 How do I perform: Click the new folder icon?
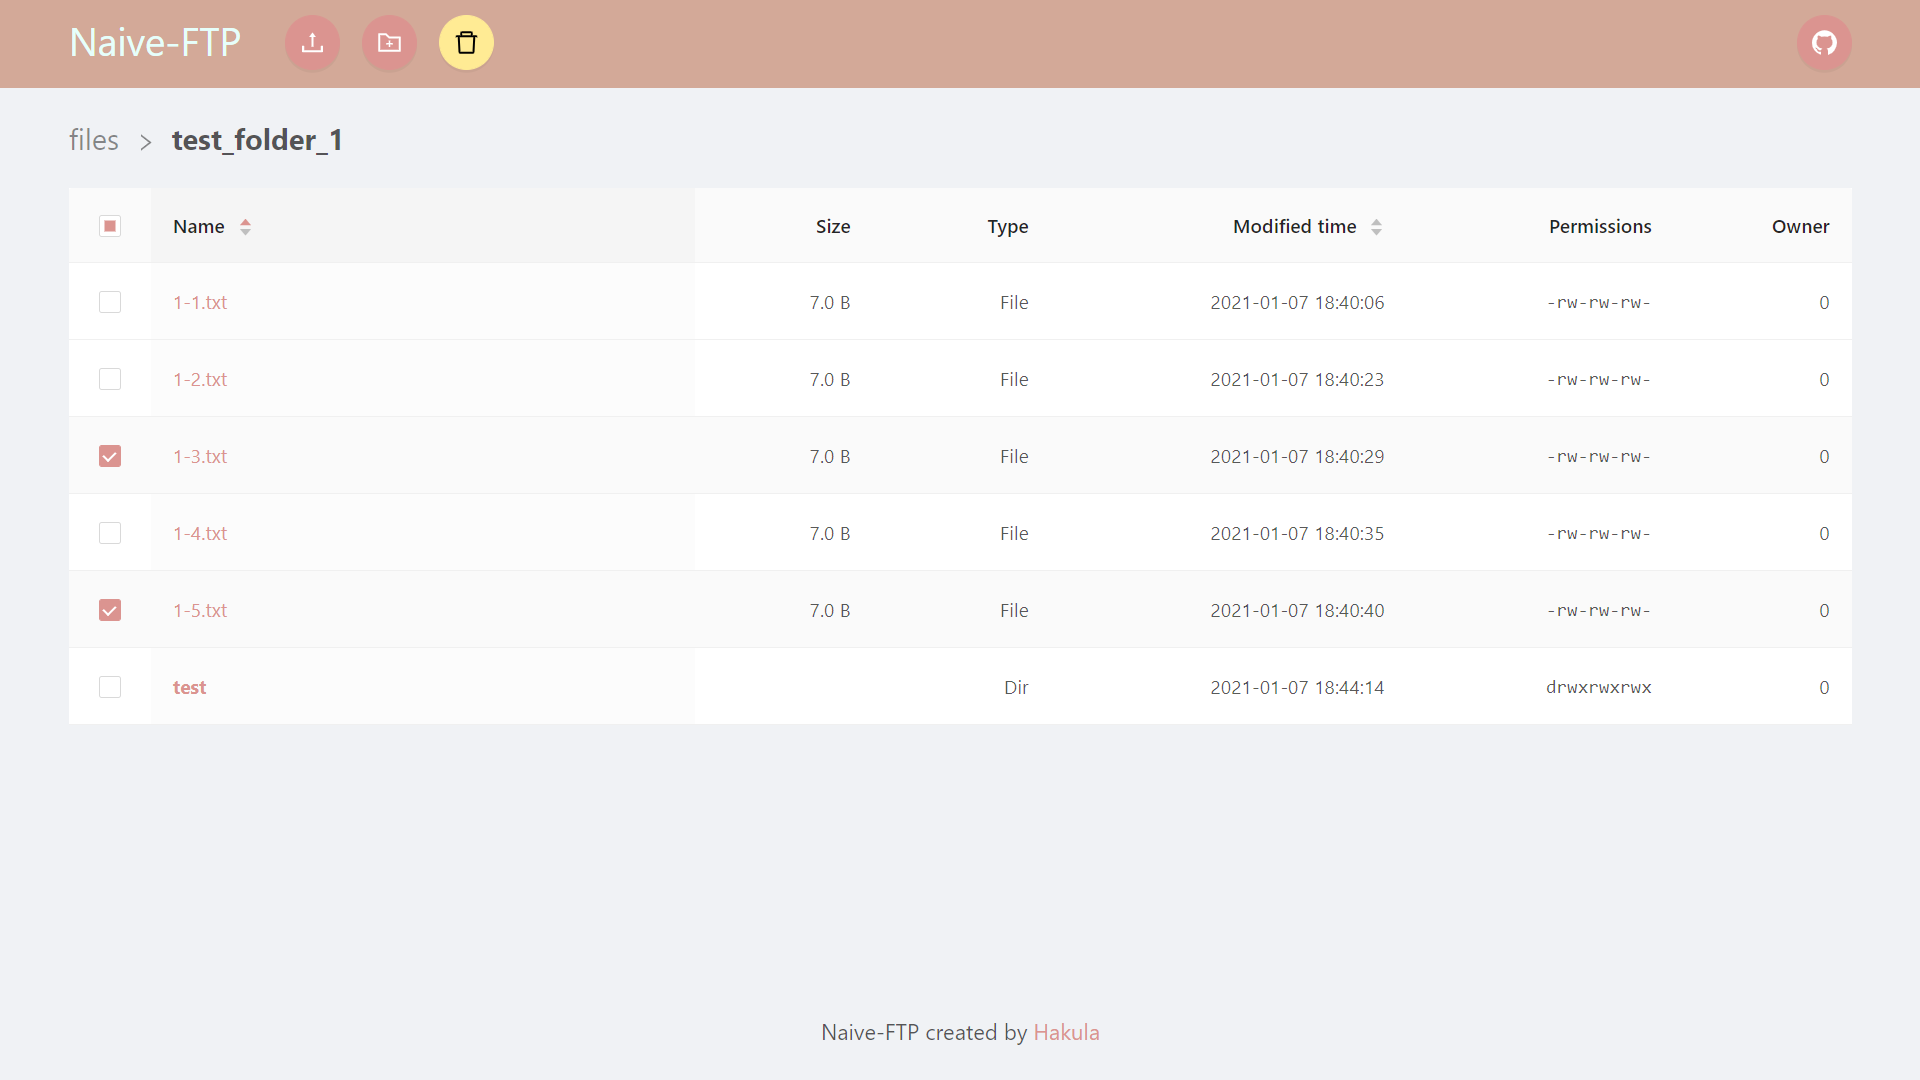click(x=389, y=43)
